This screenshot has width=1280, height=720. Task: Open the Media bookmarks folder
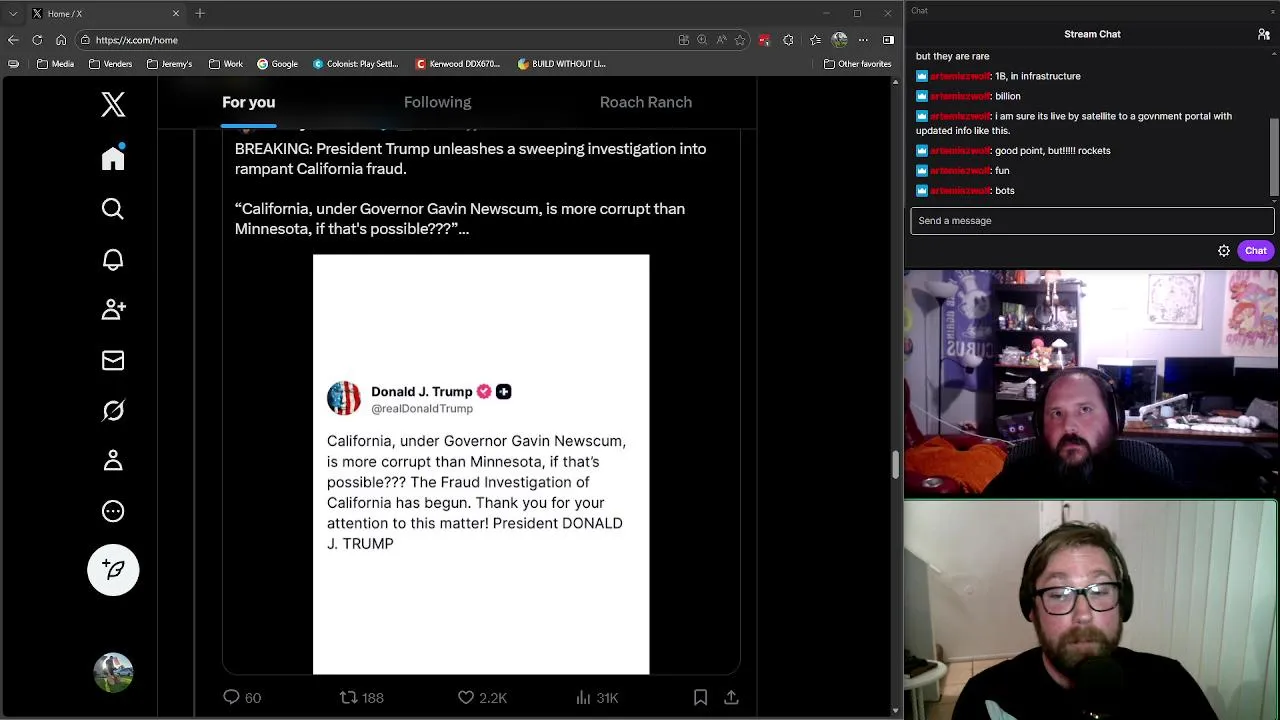click(x=55, y=64)
